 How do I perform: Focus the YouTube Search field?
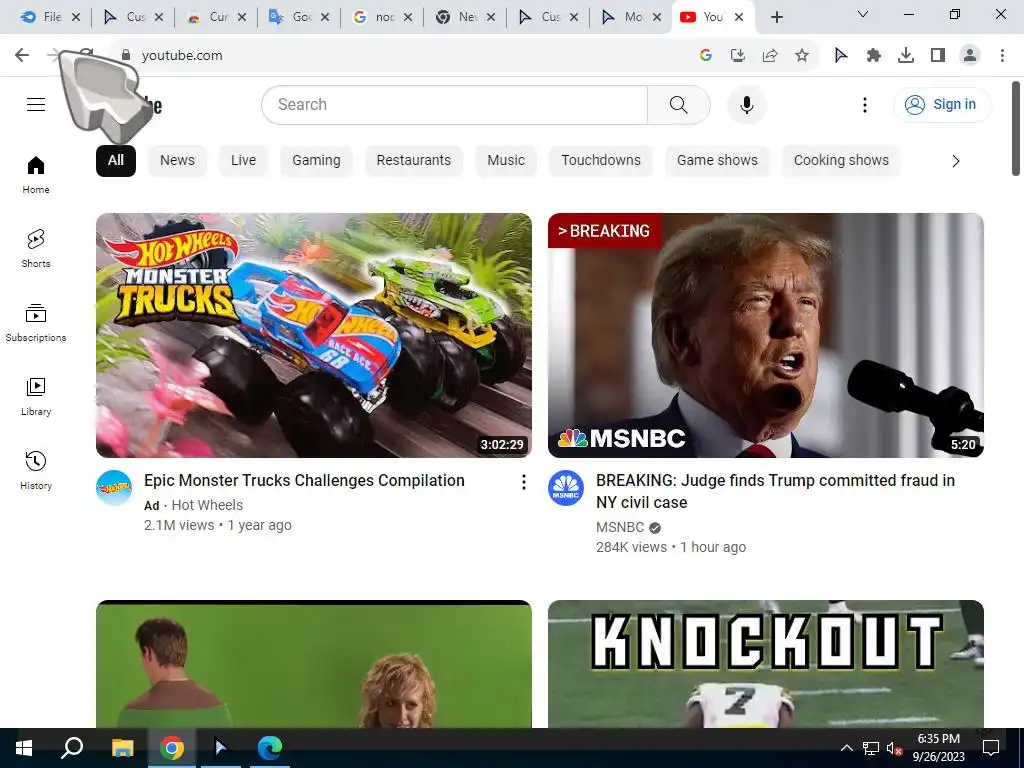pos(455,104)
